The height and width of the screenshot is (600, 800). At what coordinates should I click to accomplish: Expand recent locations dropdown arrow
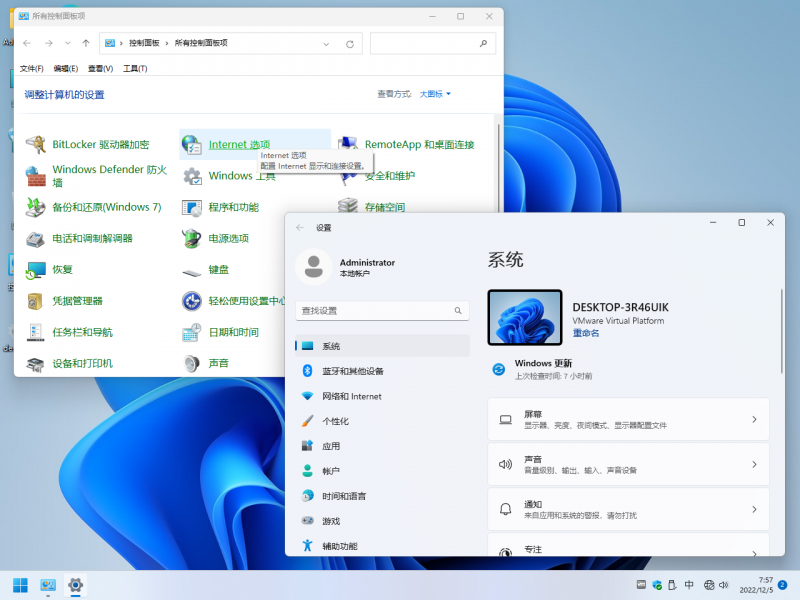click(67, 43)
